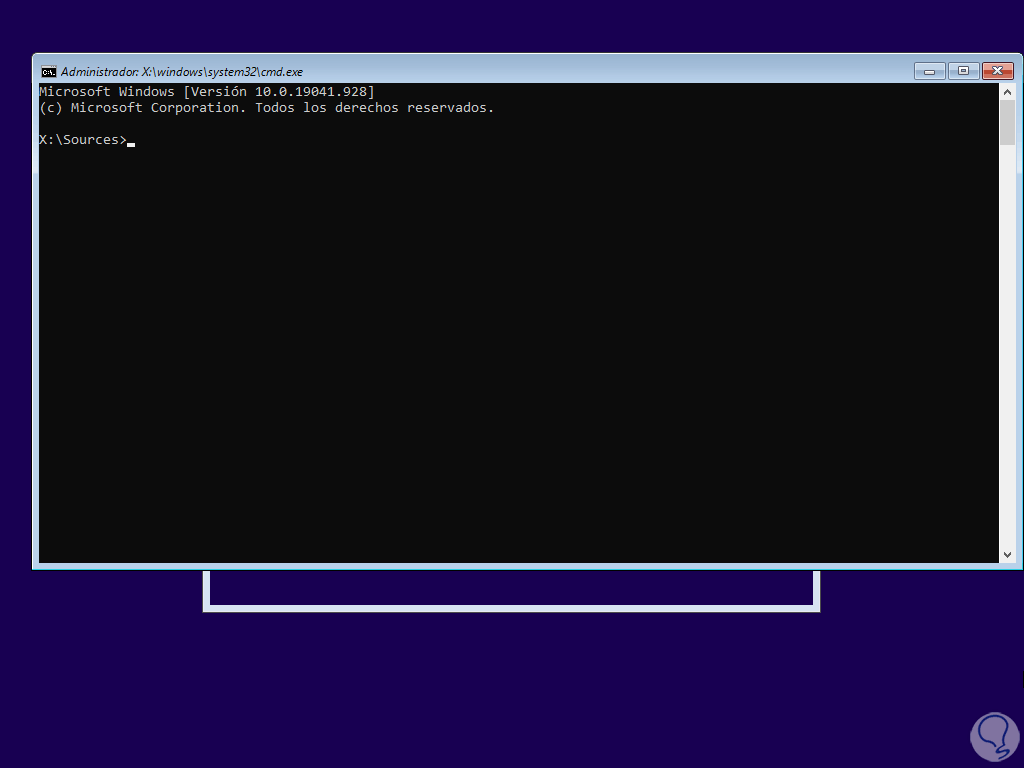
Task: Minimize the command prompt window
Action: pyautogui.click(x=930, y=71)
